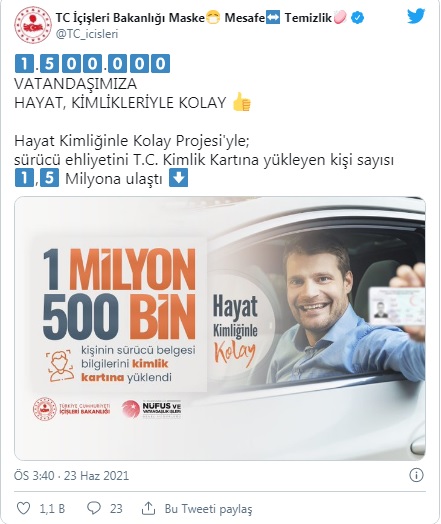This screenshot has width=441, height=524.
Task: Click the 23 replies count
Action: tap(116, 509)
